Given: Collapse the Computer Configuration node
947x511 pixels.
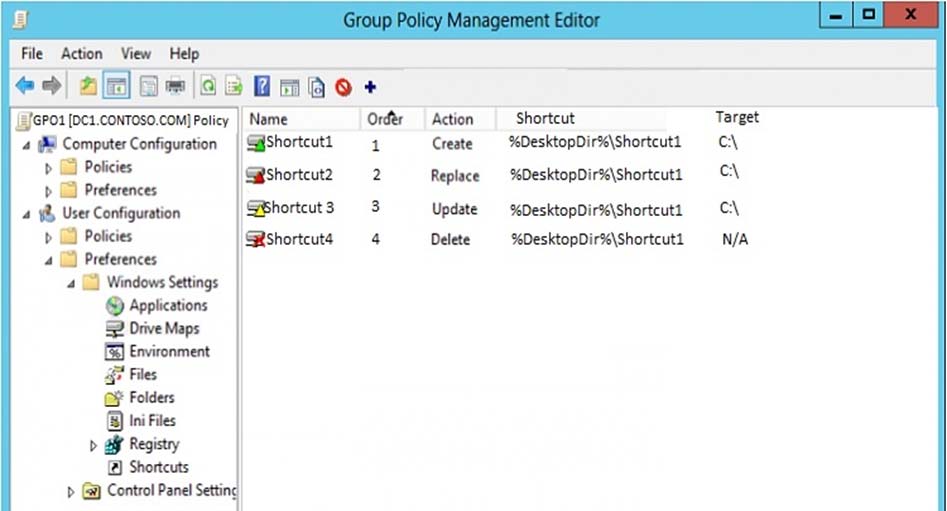Looking at the screenshot, I should [26, 146].
